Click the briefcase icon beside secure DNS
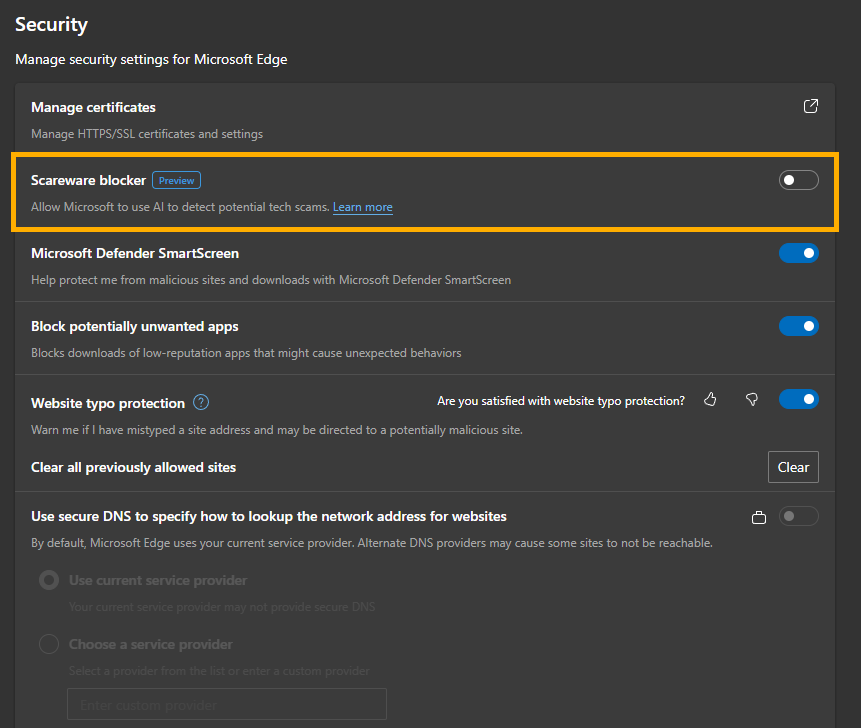Image resolution: width=861 pixels, height=728 pixels. 759,517
